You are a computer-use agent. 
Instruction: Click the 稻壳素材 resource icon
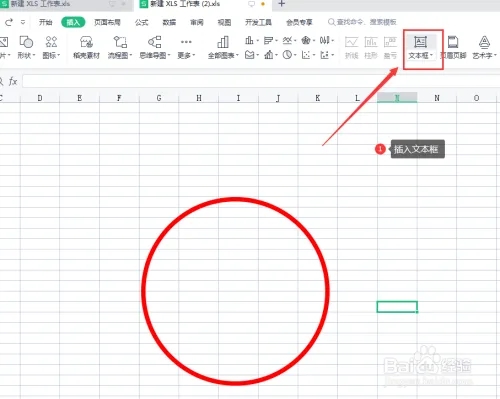point(86,48)
